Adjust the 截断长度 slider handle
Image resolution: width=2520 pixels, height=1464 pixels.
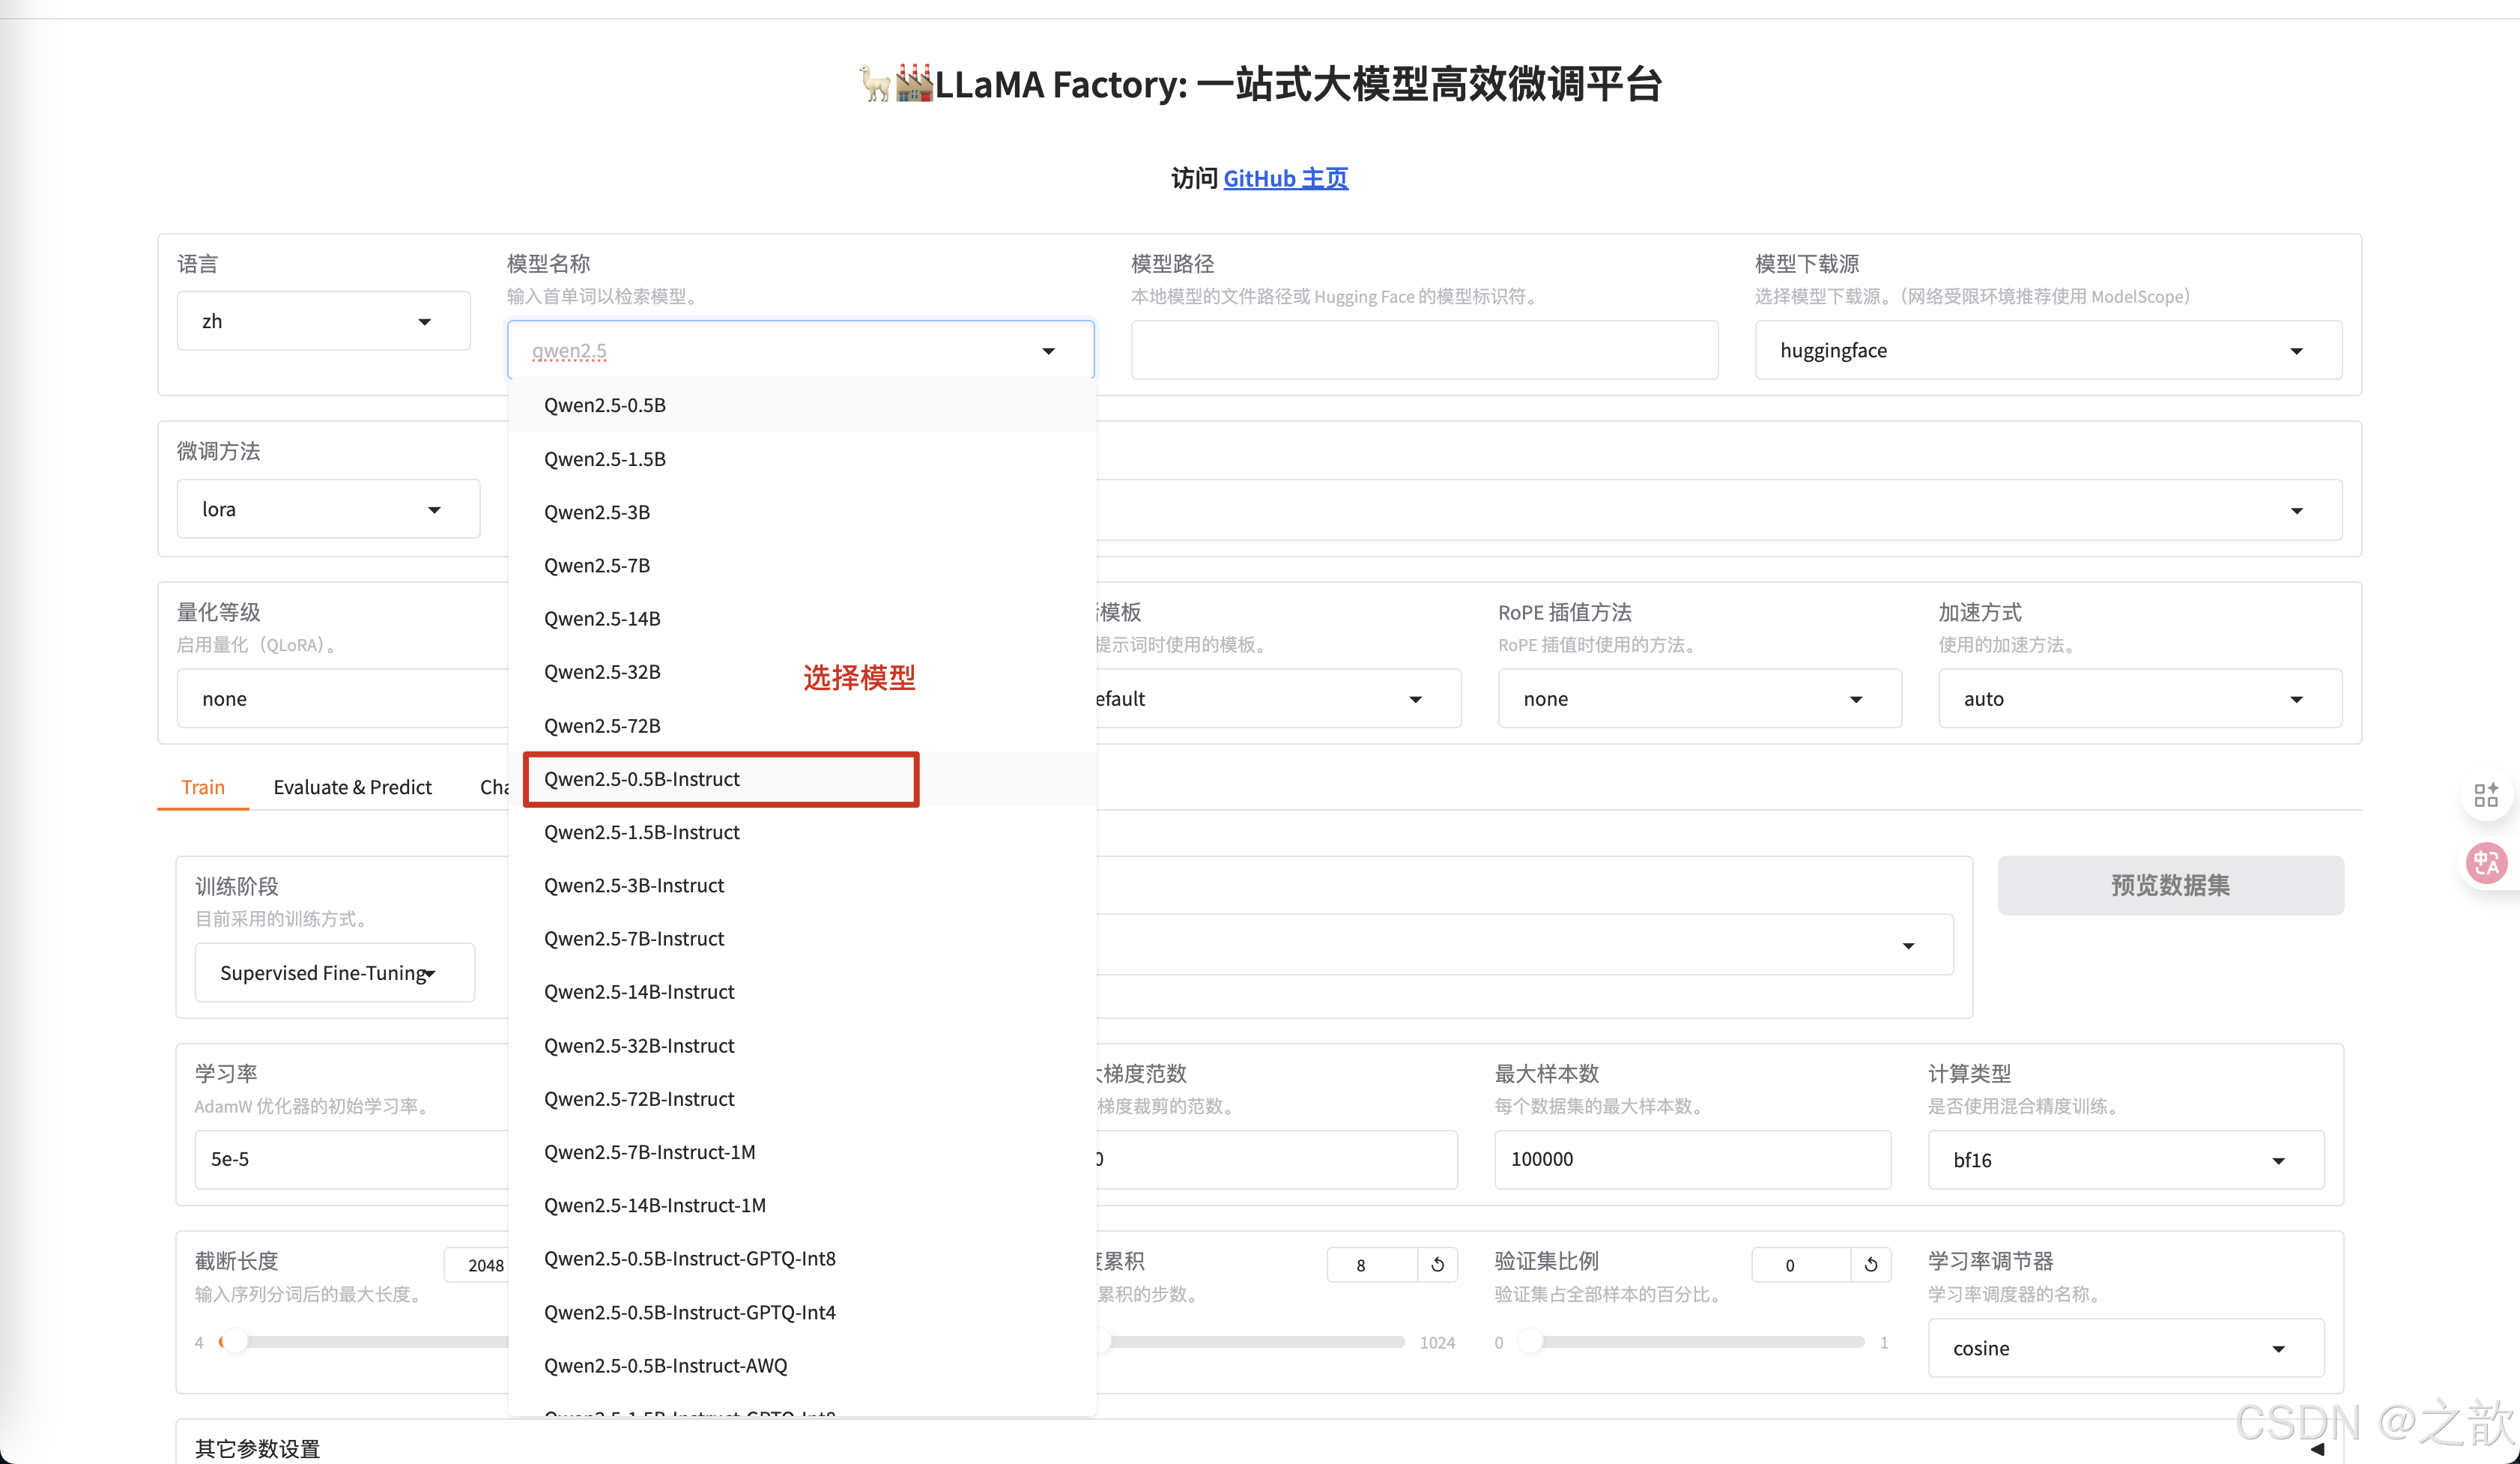pyautogui.click(x=234, y=1342)
